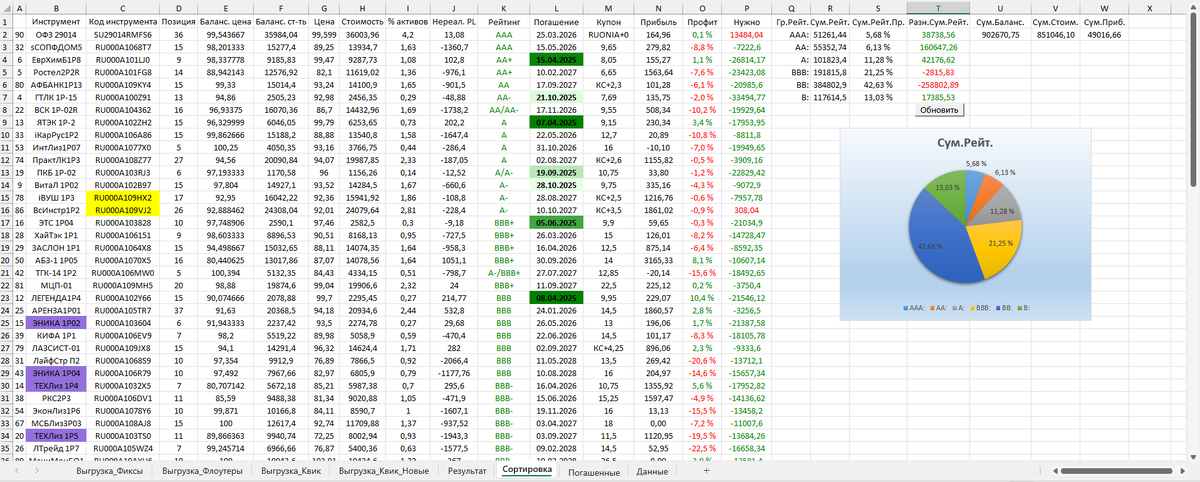The width and height of the screenshot is (1200, 482).
Task: Open the Погашенные sheet tab
Action: pyautogui.click(x=594, y=470)
